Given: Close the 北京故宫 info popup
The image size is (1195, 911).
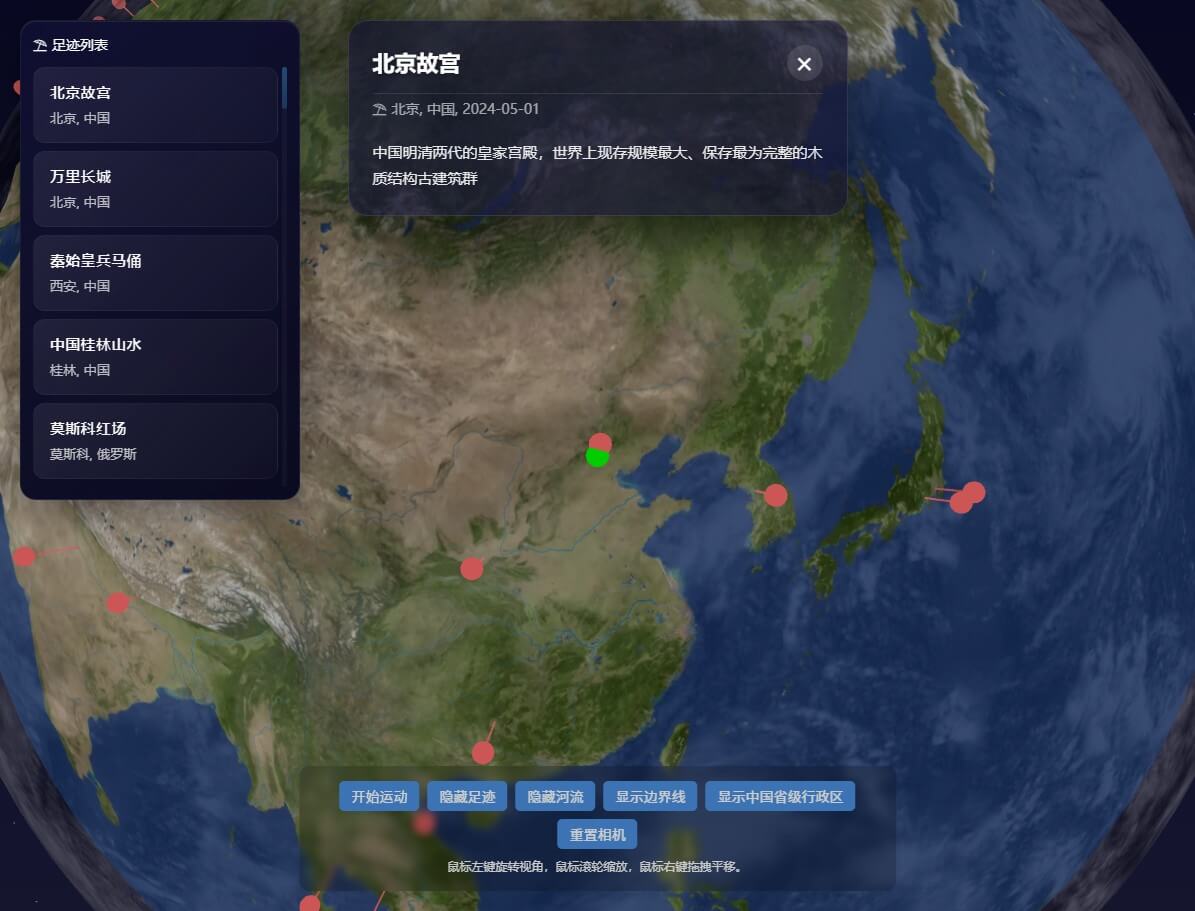Looking at the screenshot, I should click(804, 64).
